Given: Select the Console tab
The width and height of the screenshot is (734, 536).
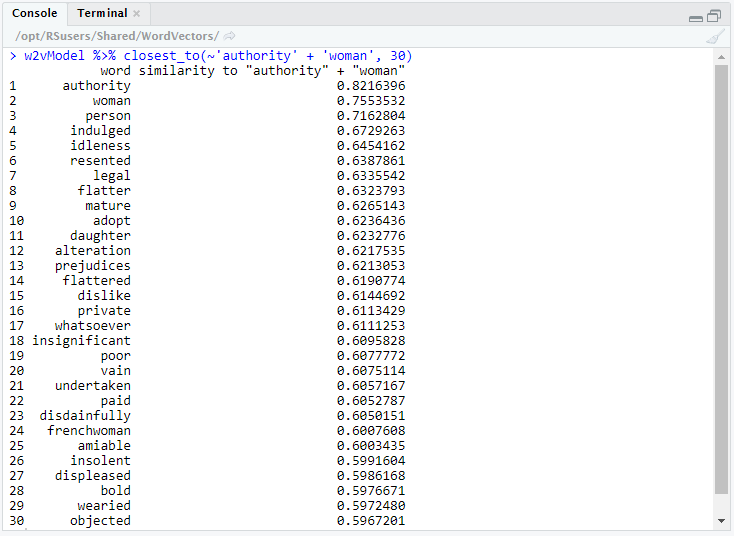Looking at the screenshot, I should pyautogui.click(x=34, y=14).
